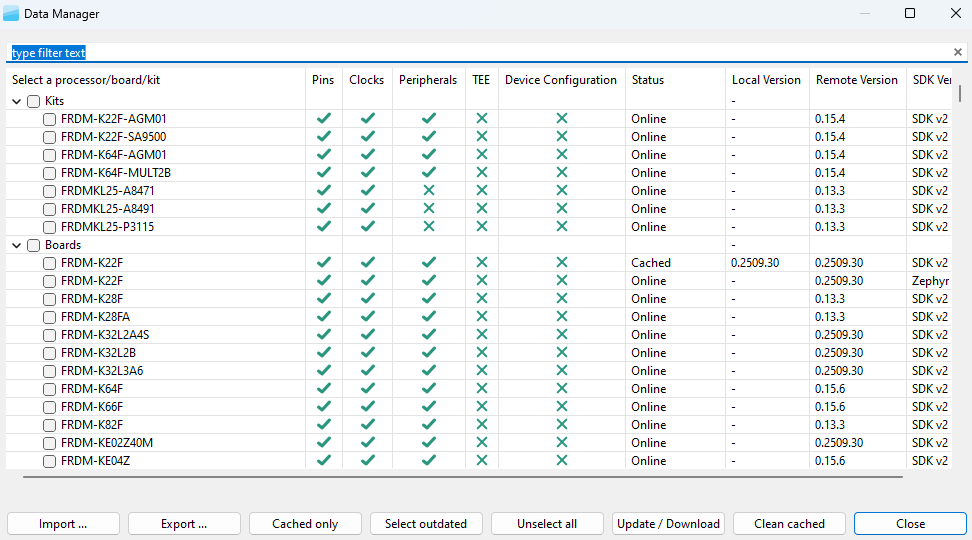Click TEE X icon for FRDM-K22F-SA9500

point(482,136)
